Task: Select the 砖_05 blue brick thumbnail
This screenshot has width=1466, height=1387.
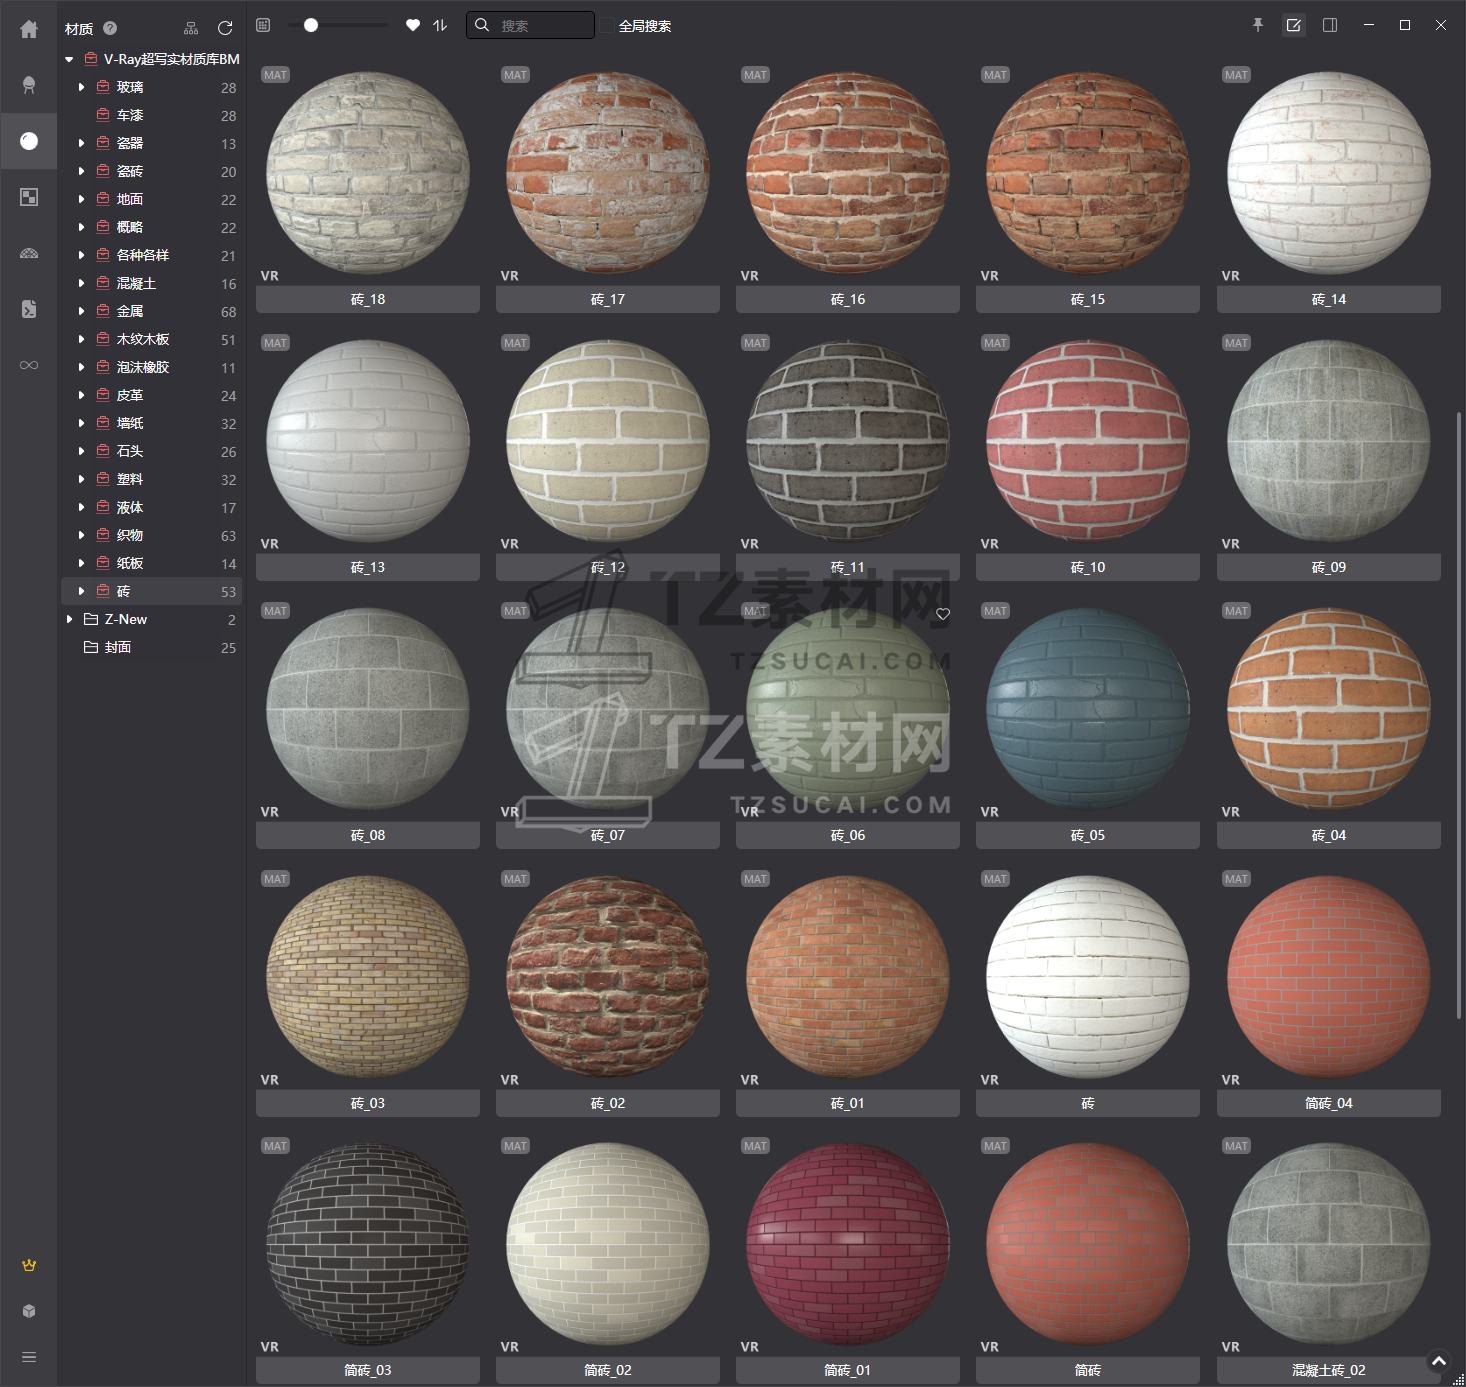Action: 1088,709
